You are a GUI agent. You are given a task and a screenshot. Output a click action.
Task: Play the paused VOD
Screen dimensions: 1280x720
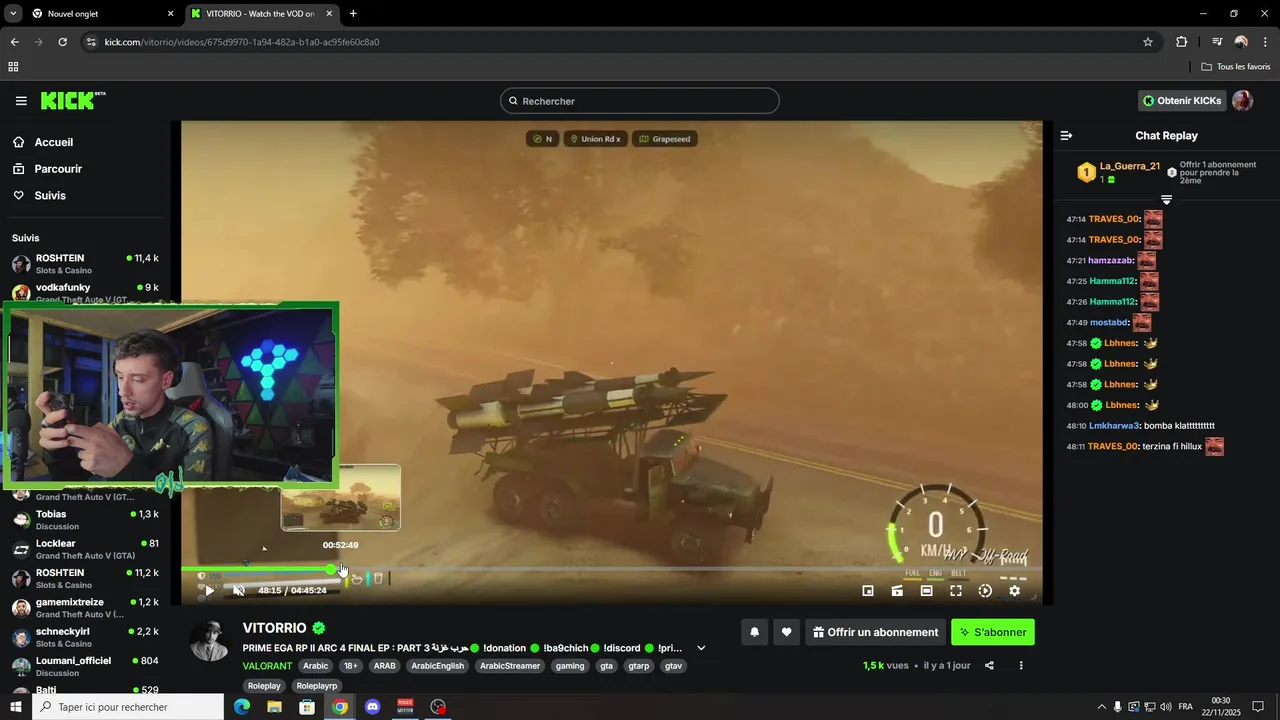click(209, 591)
